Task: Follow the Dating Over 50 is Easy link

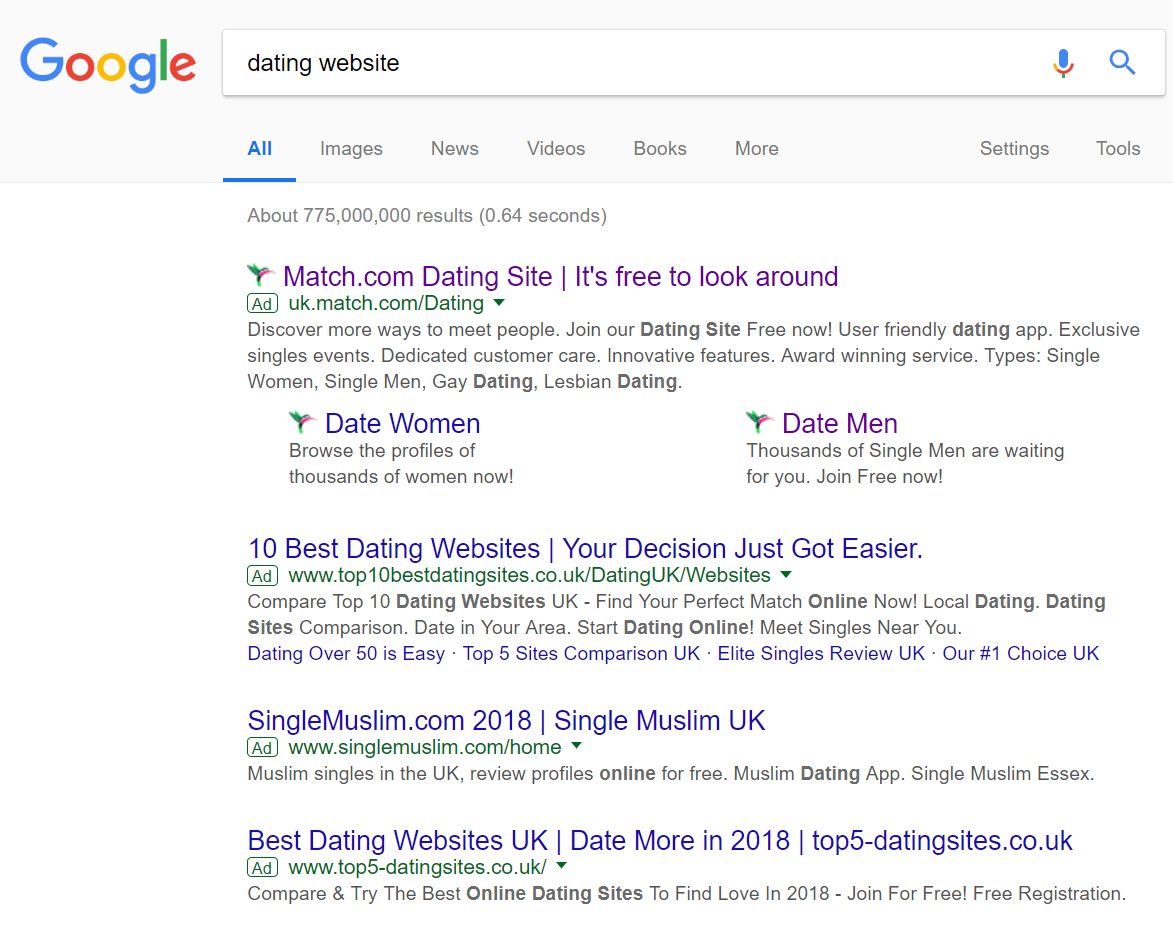Action: (346, 653)
